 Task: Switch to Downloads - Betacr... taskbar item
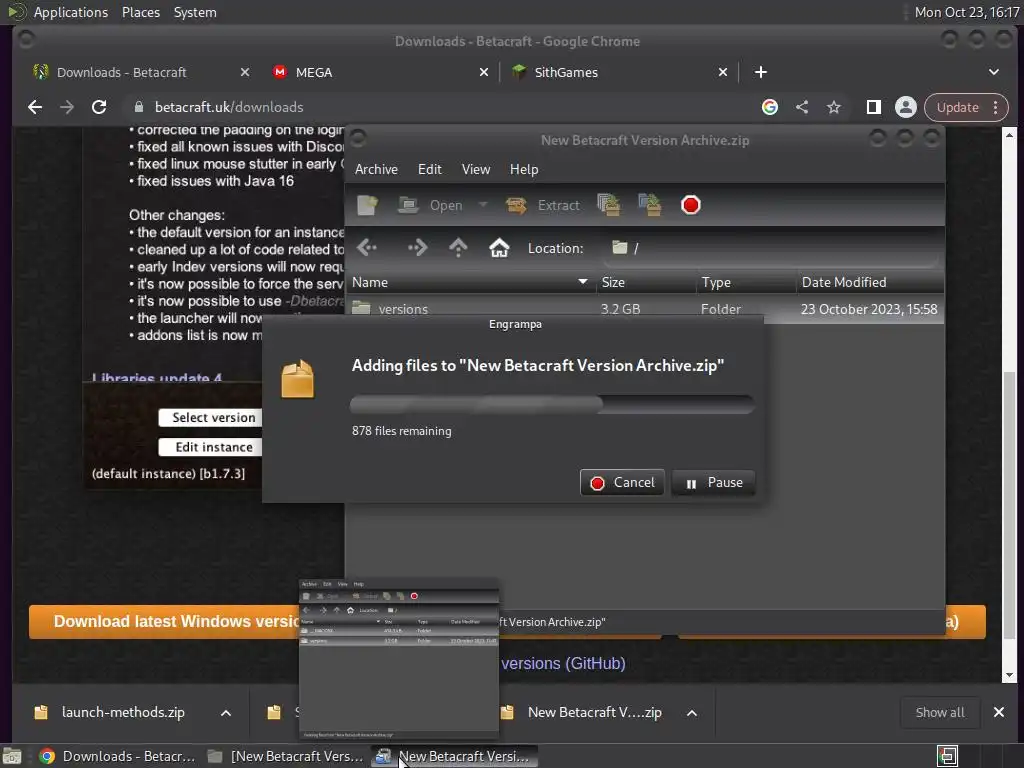118,756
